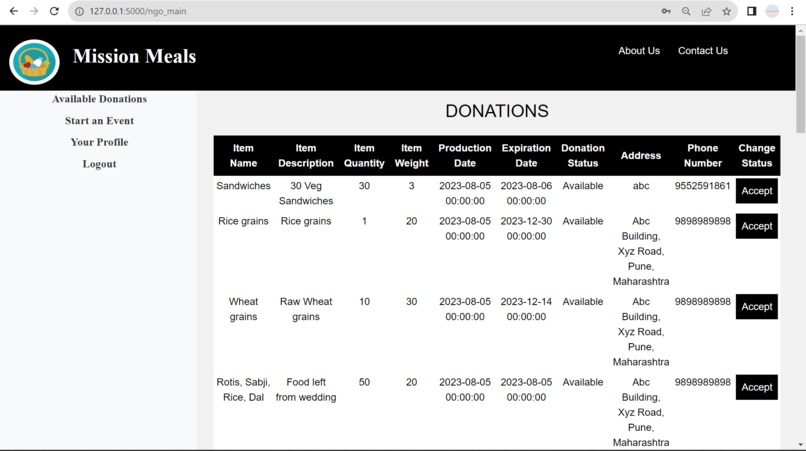The width and height of the screenshot is (806, 451).
Task: Accept the Rotis, Sabji, Rice, Dal donation
Action: point(757,387)
